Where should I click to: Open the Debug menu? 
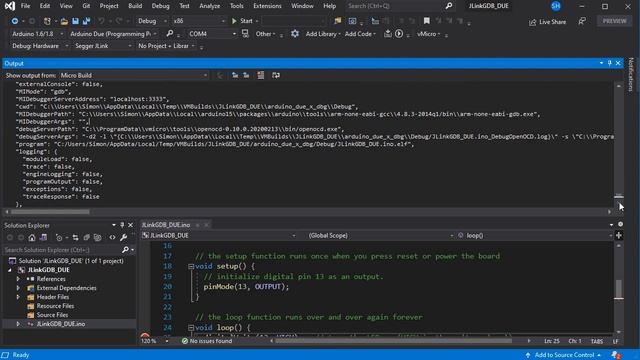pyautogui.click(x=160, y=6)
